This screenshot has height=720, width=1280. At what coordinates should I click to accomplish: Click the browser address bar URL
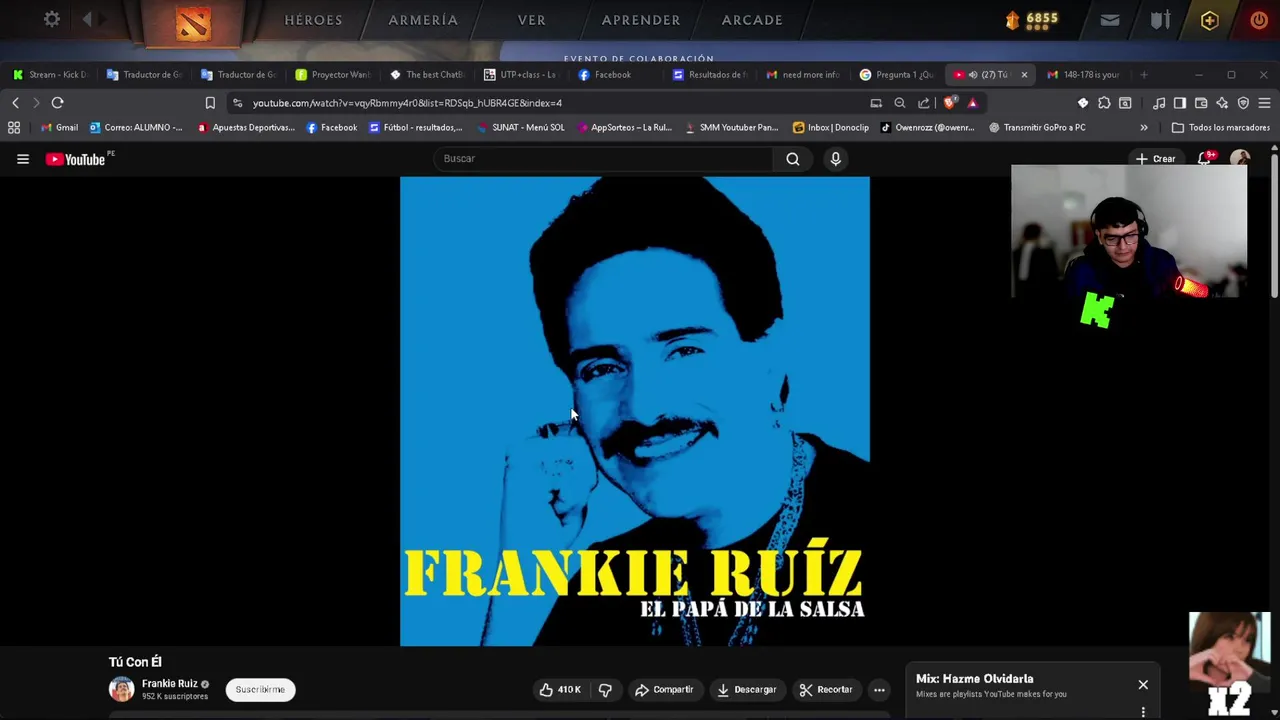(x=407, y=103)
